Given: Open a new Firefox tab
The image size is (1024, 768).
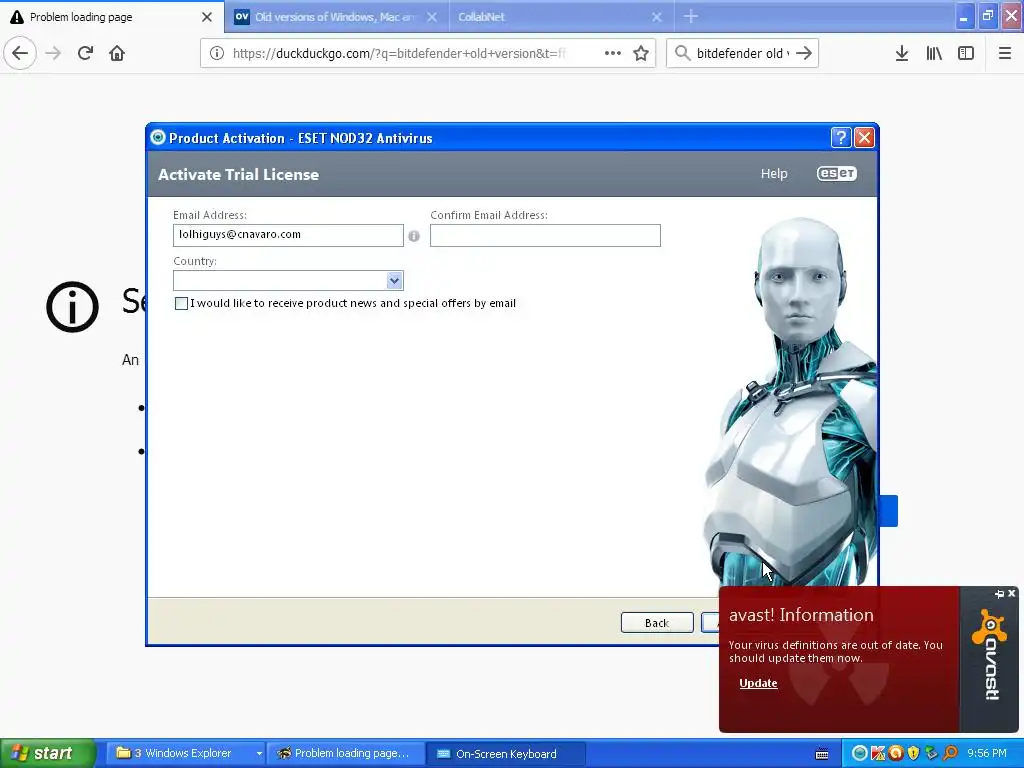Looking at the screenshot, I should tap(691, 17).
